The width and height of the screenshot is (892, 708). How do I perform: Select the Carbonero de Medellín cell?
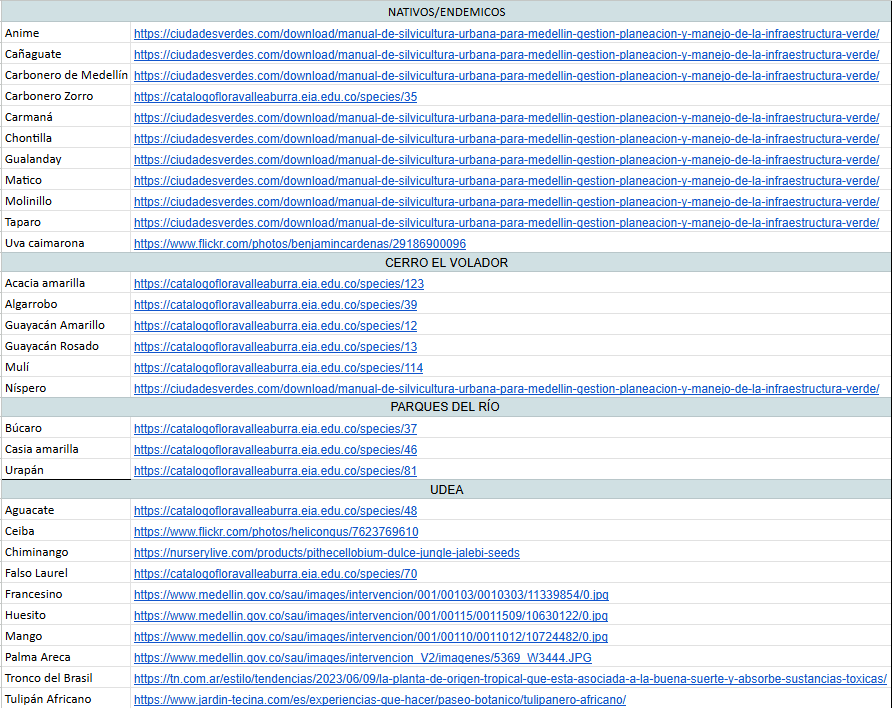66,75
